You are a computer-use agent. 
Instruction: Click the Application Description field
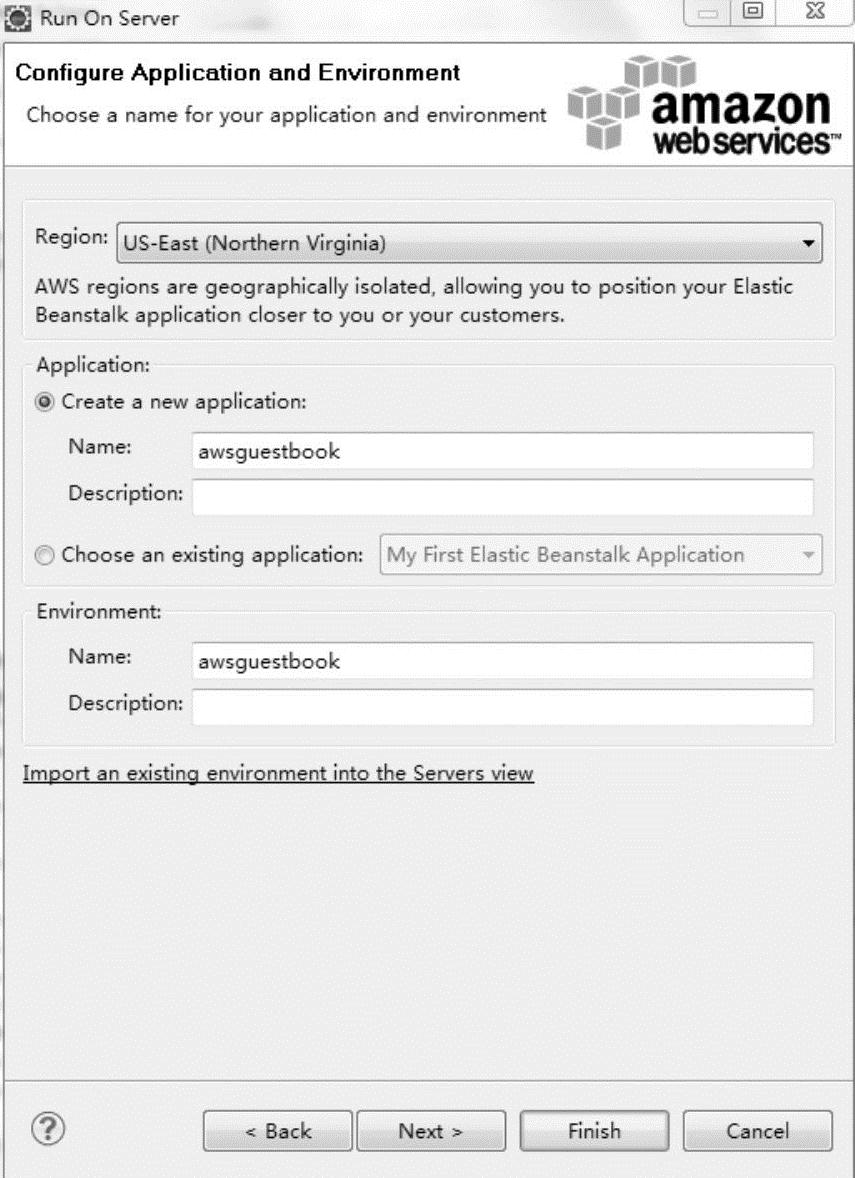[502, 496]
